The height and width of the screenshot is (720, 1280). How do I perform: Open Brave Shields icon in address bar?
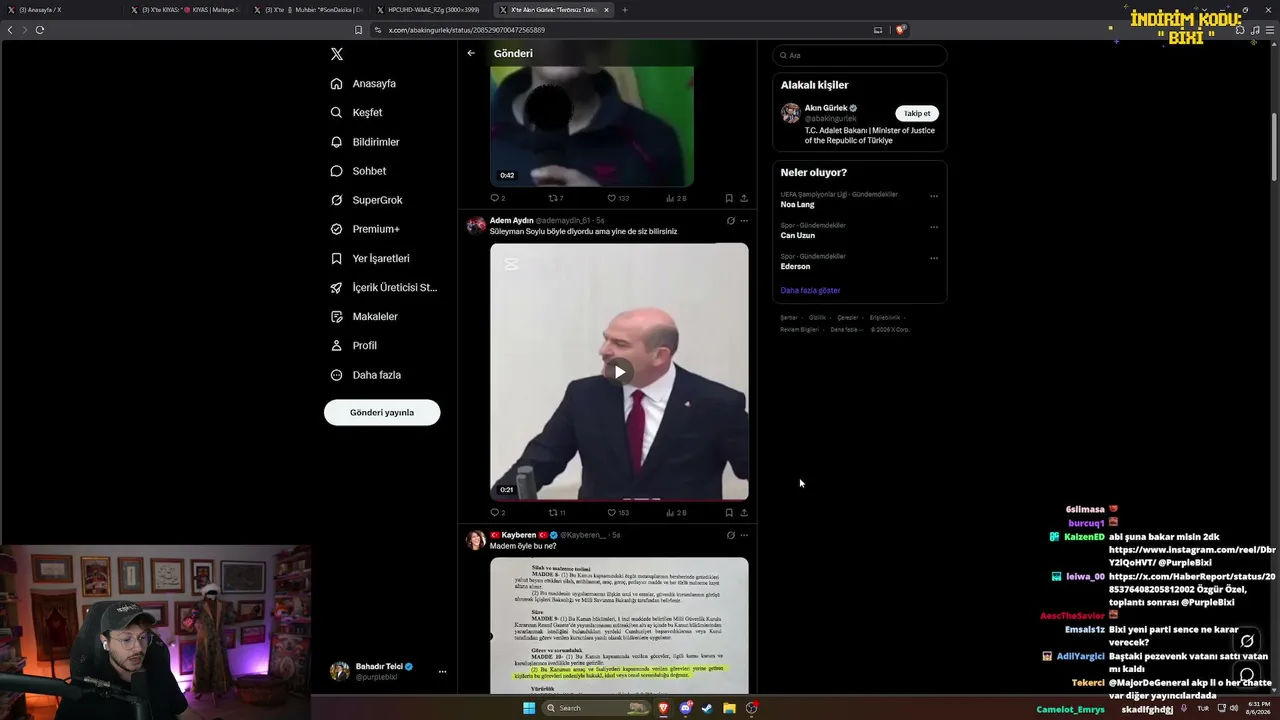pos(900,30)
